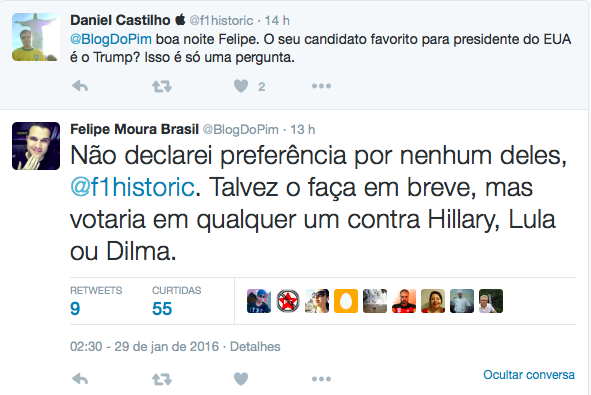Click the @f1historic mention in reply
The image size is (591, 395).
(x=132, y=187)
